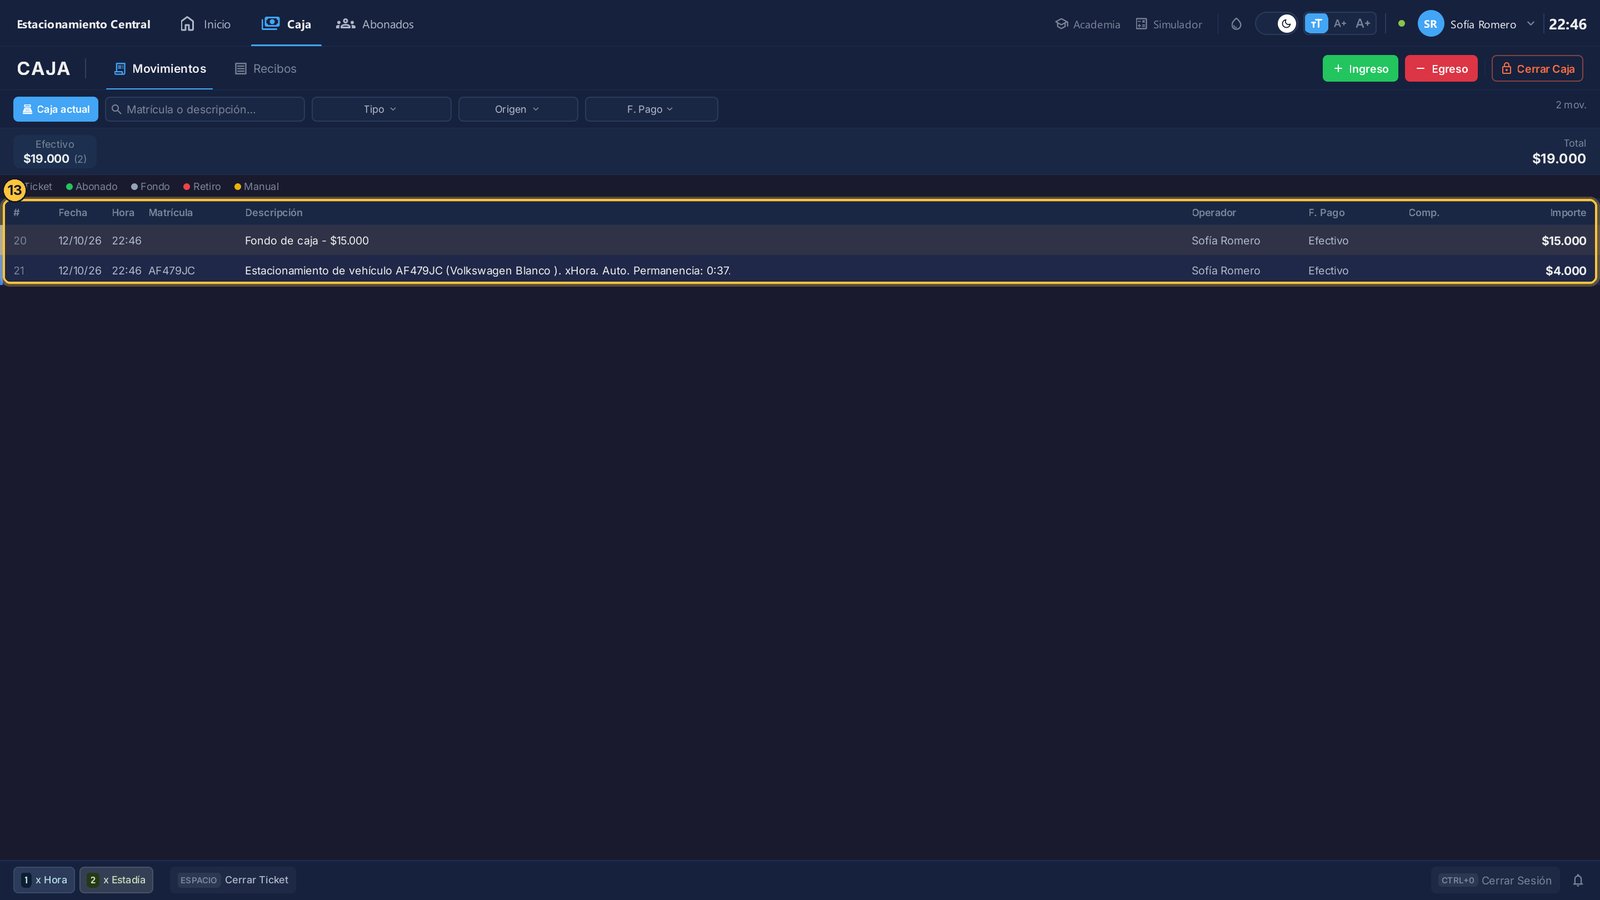The height and width of the screenshot is (900, 1600).
Task: Click the green online status dot
Action: tap(1401, 24)
